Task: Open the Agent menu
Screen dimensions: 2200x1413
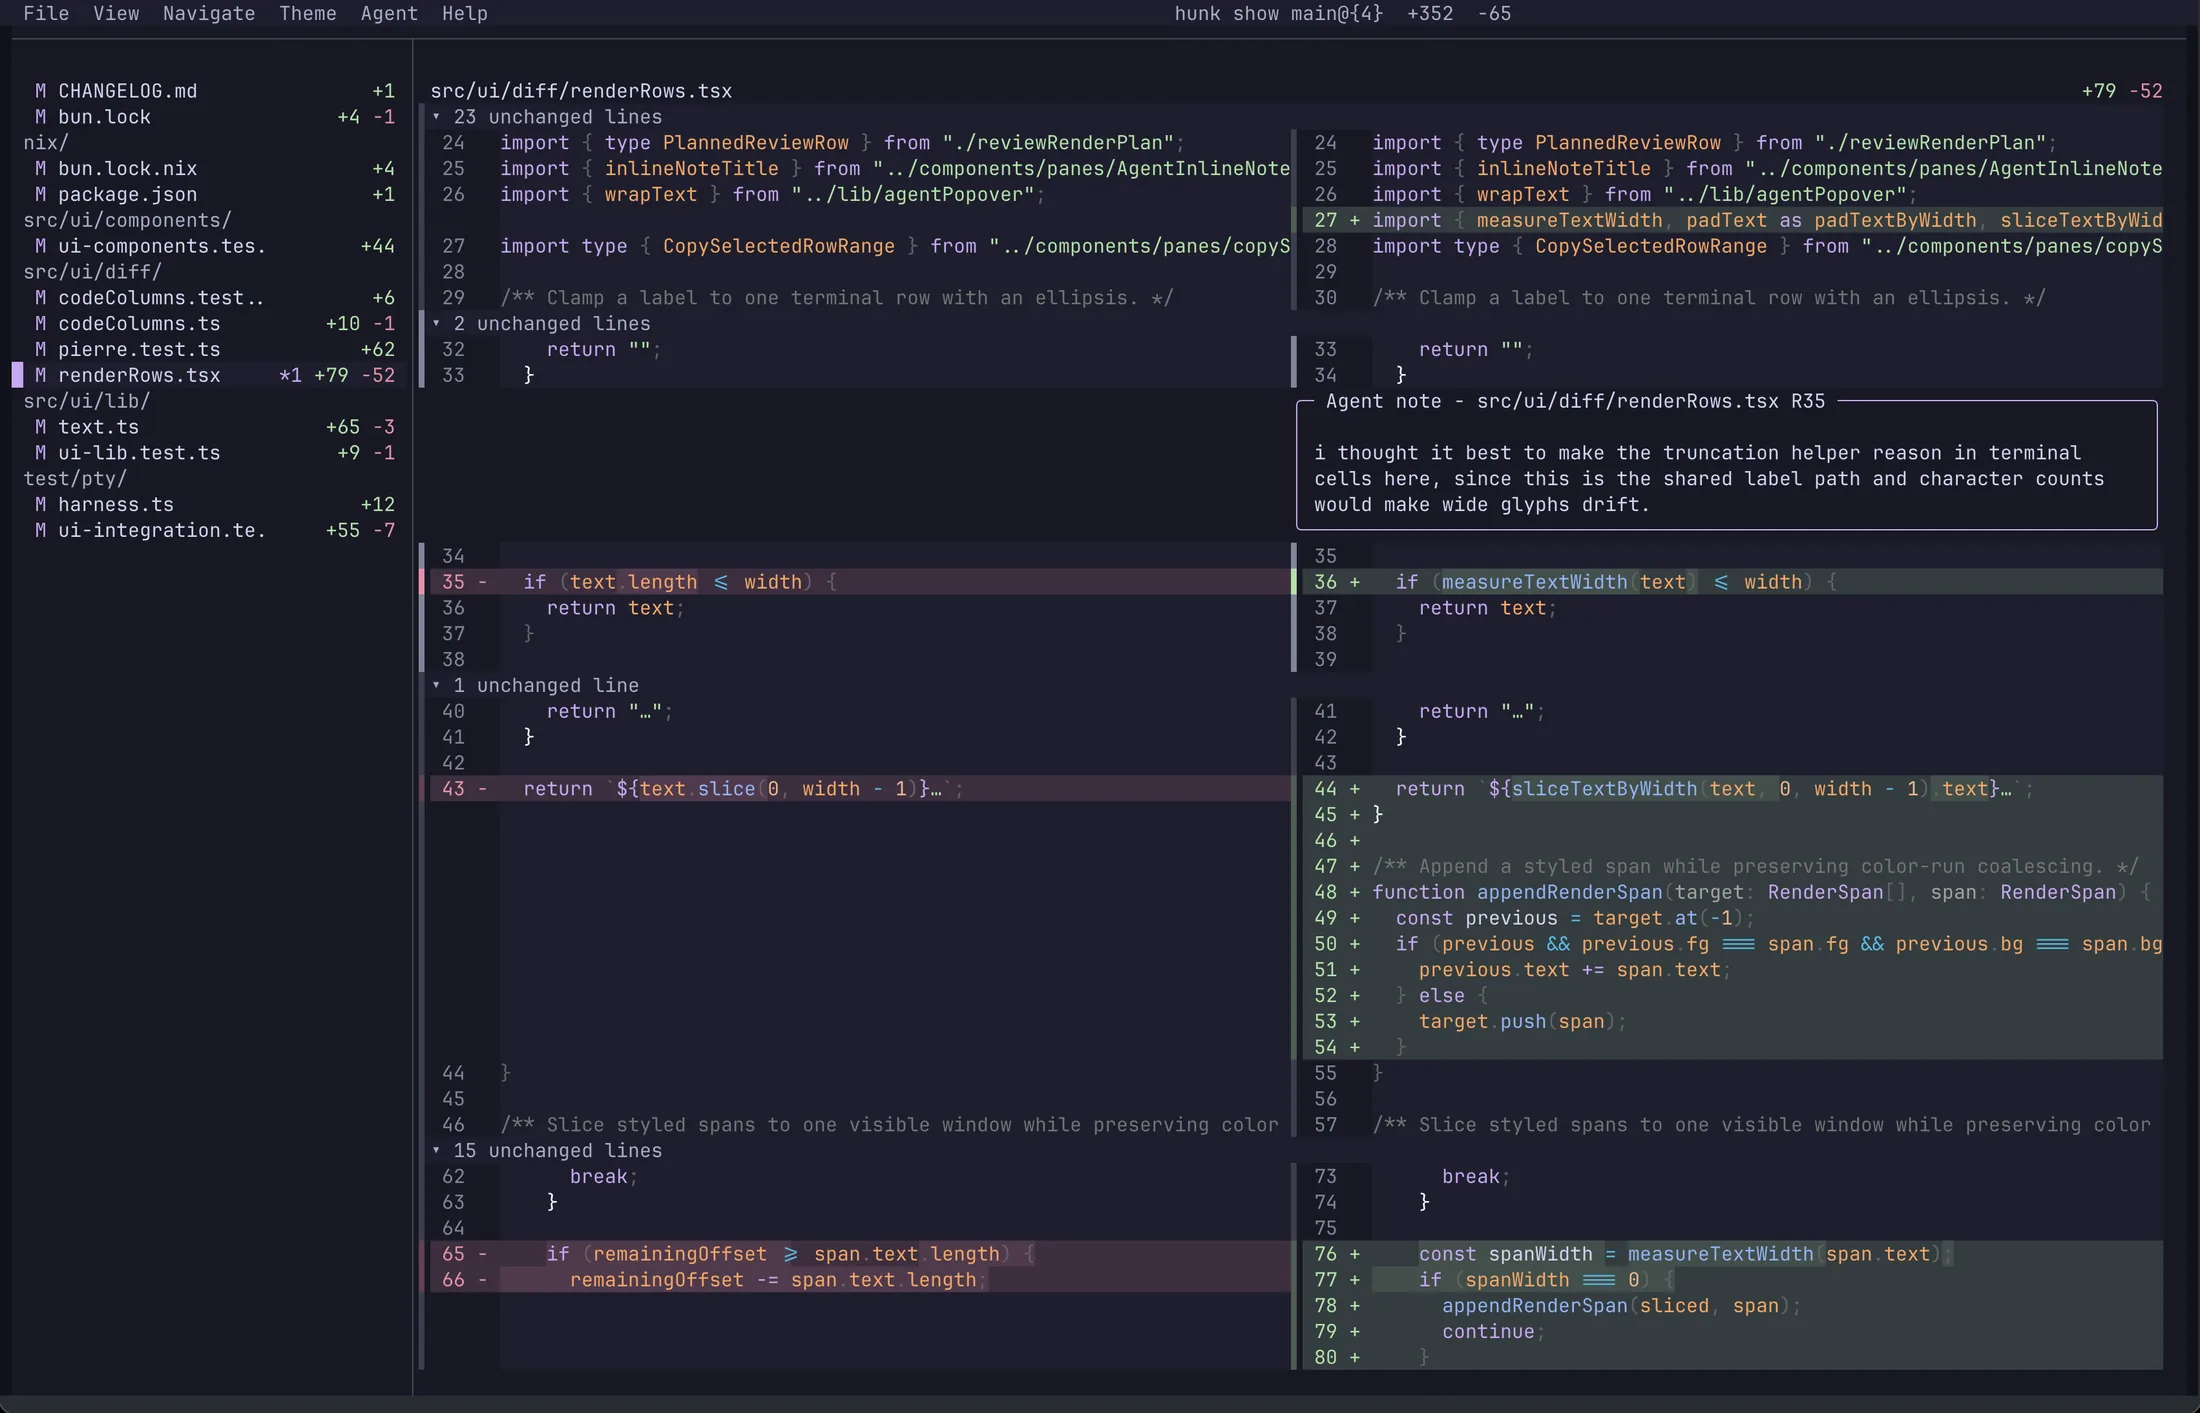Action: coord(389,13)
